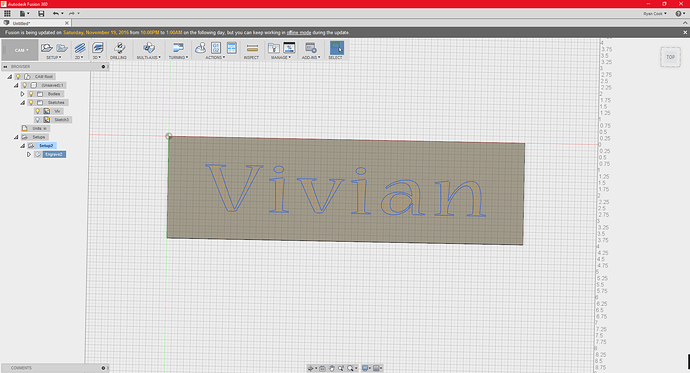Click the Save icon in title toolbar
The width and height of the screenshot is (690, 373).
[x=41, y=14]
